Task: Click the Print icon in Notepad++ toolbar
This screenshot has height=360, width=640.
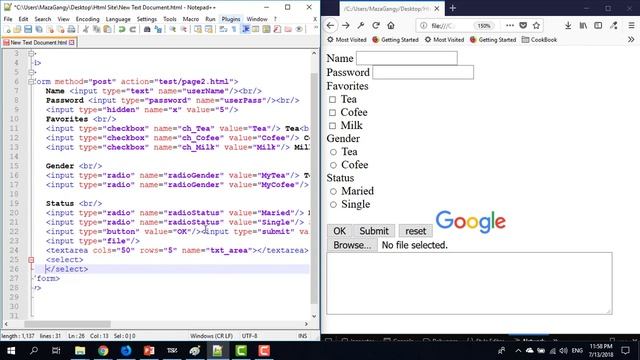Action: pos(71,29)
